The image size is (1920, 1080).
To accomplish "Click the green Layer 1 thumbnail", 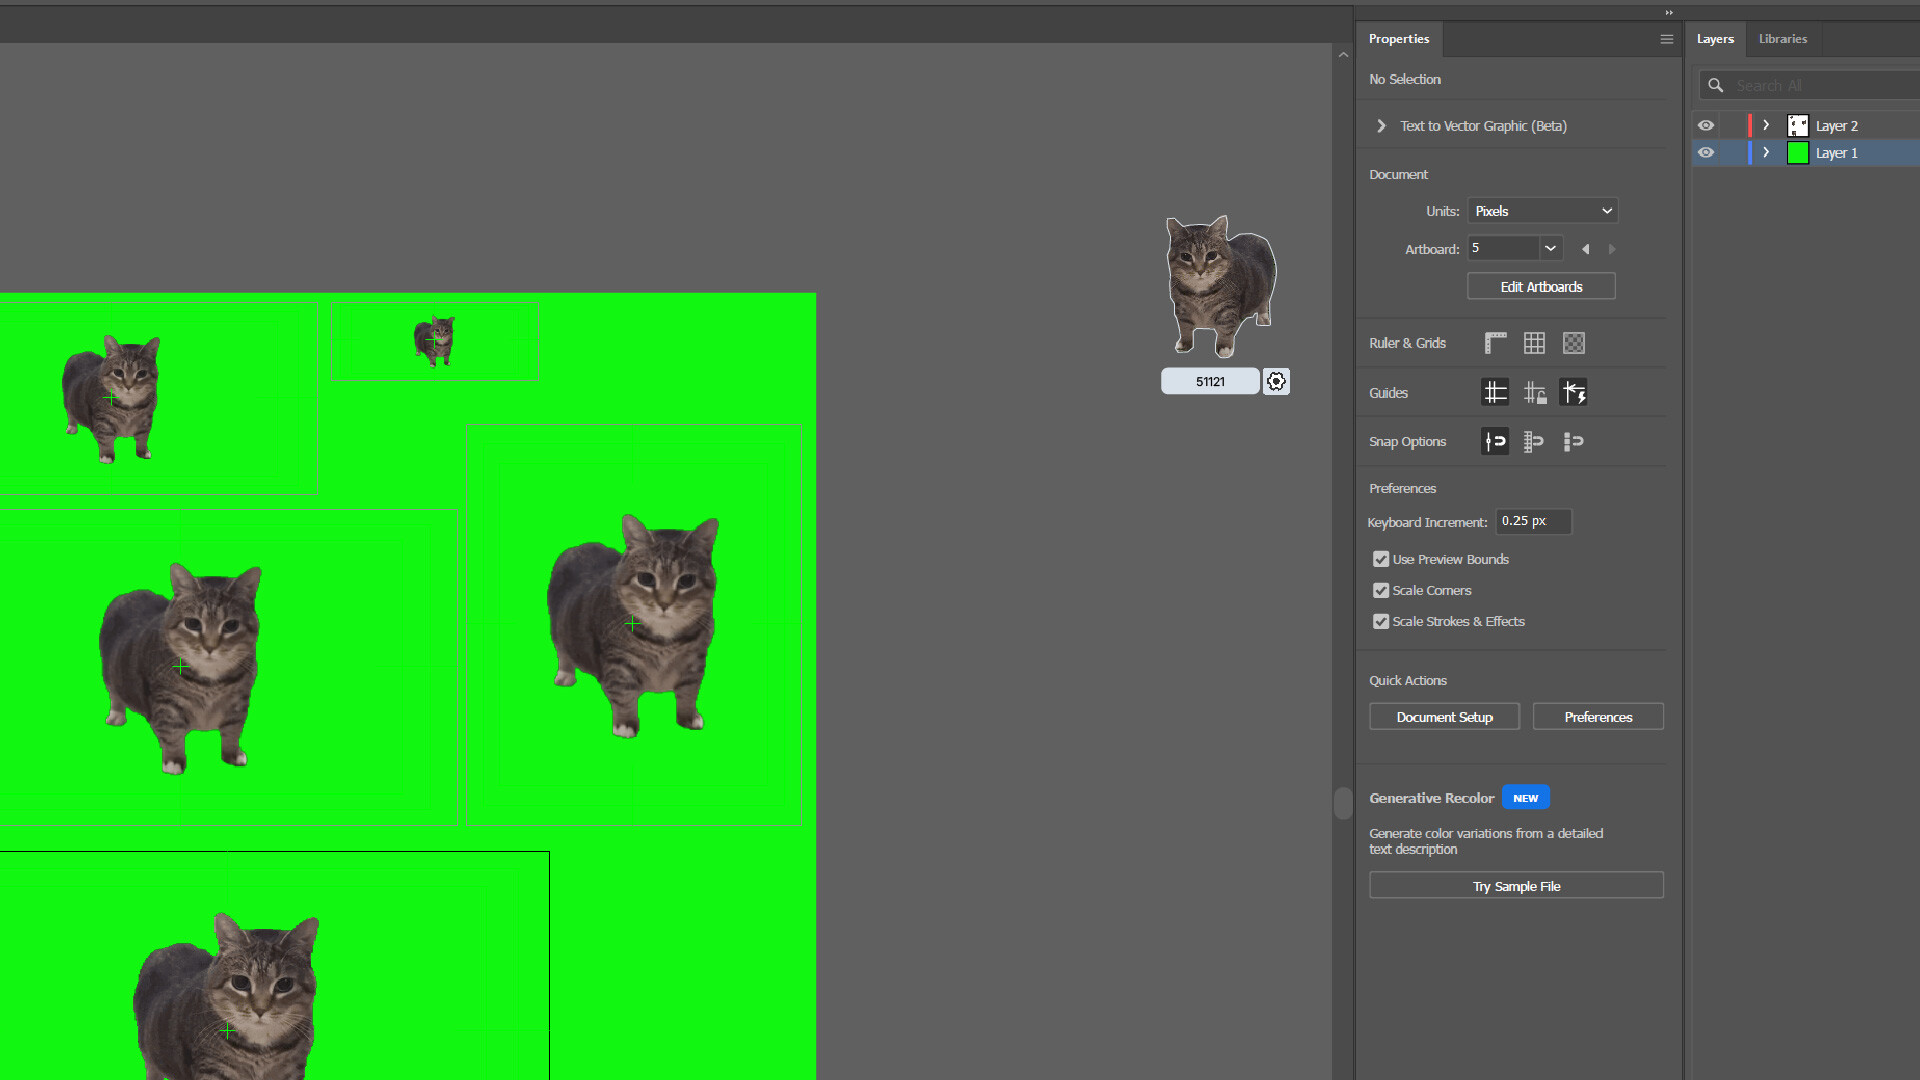I will (x=1798, y=152).
